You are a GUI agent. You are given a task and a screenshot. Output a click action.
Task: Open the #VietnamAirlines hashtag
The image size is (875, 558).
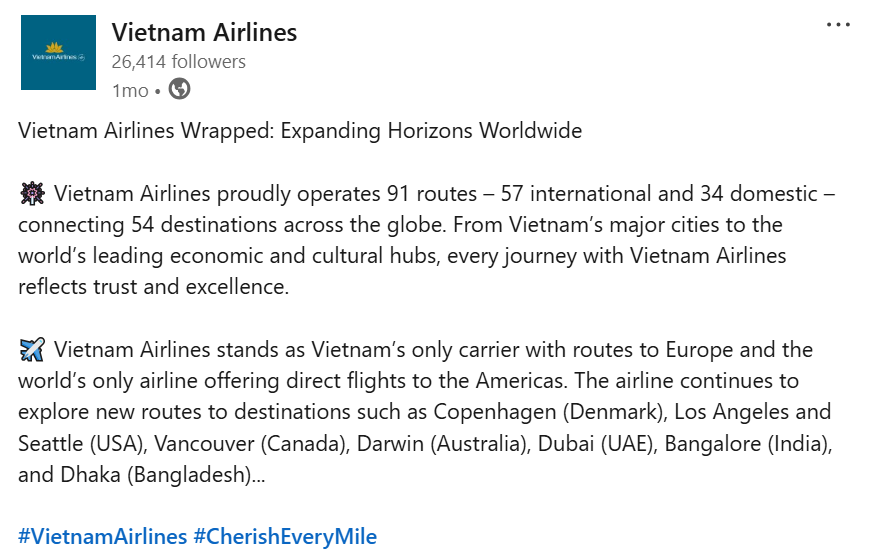[103, 537]
